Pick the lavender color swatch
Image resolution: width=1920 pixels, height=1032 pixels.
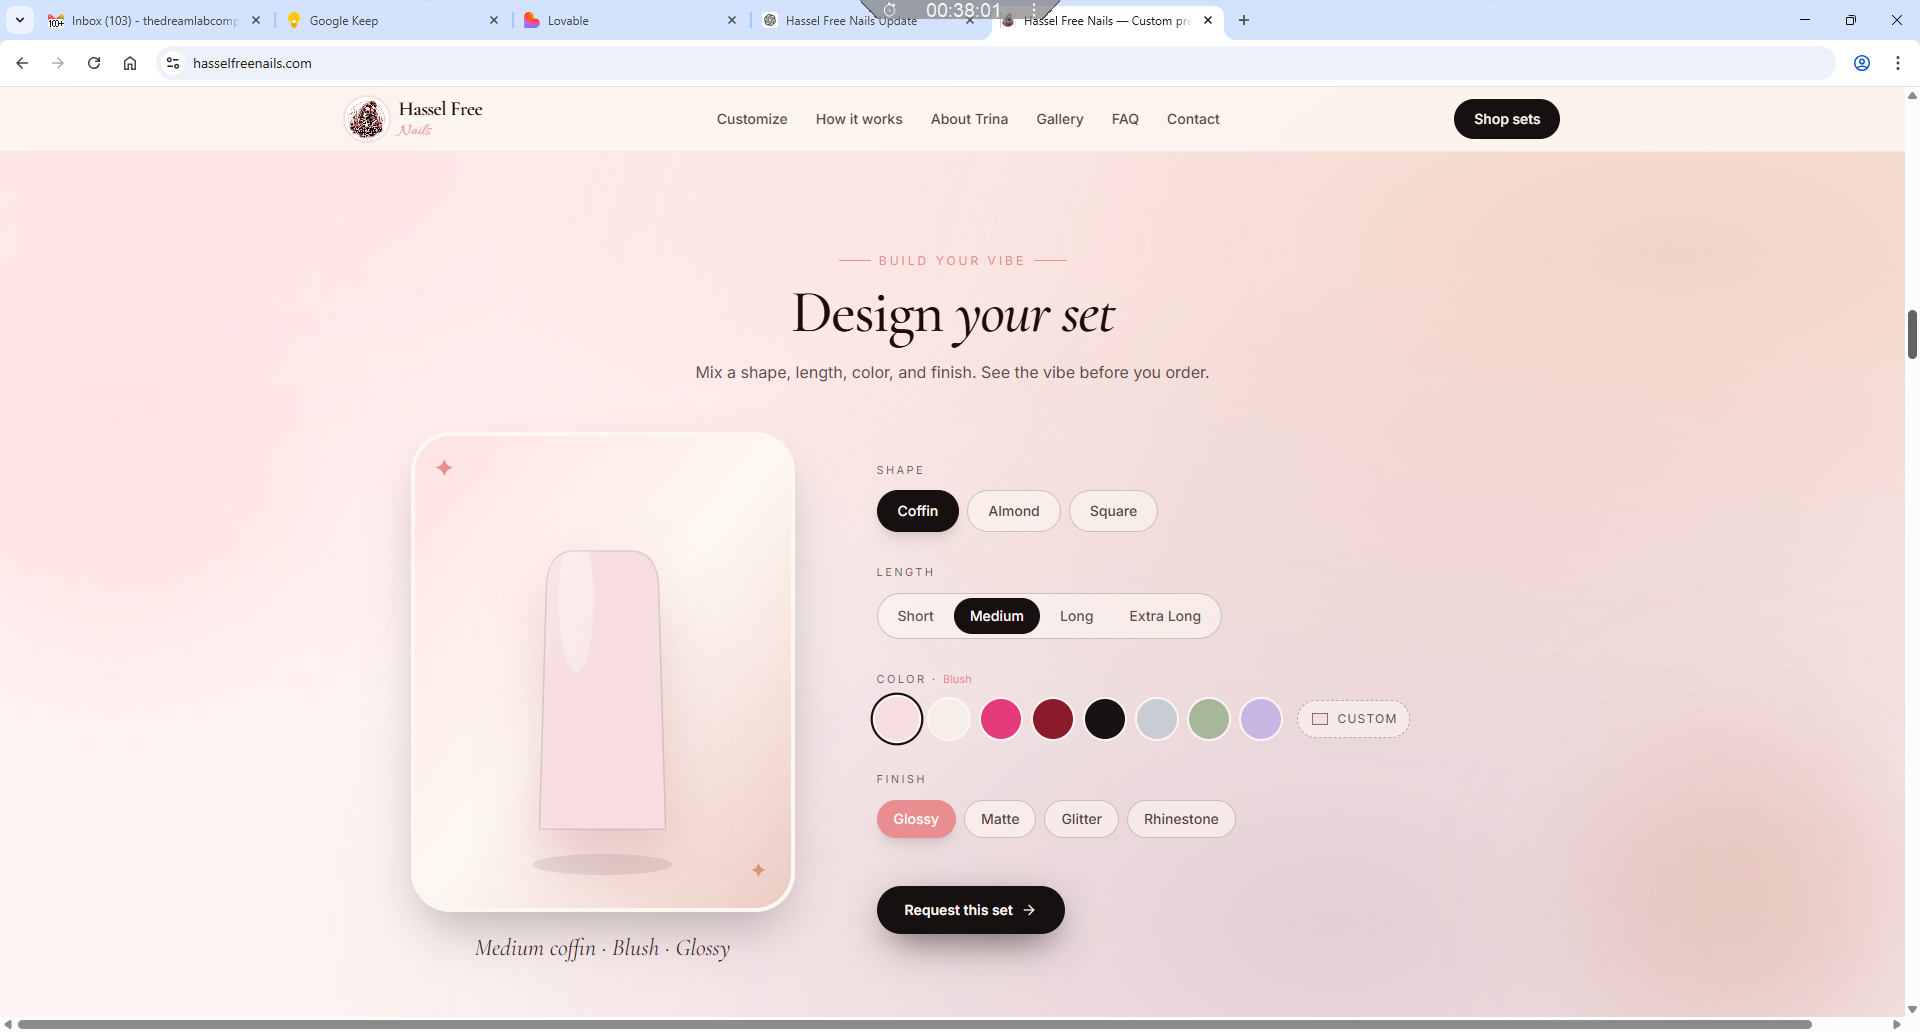pos(1261,719)
